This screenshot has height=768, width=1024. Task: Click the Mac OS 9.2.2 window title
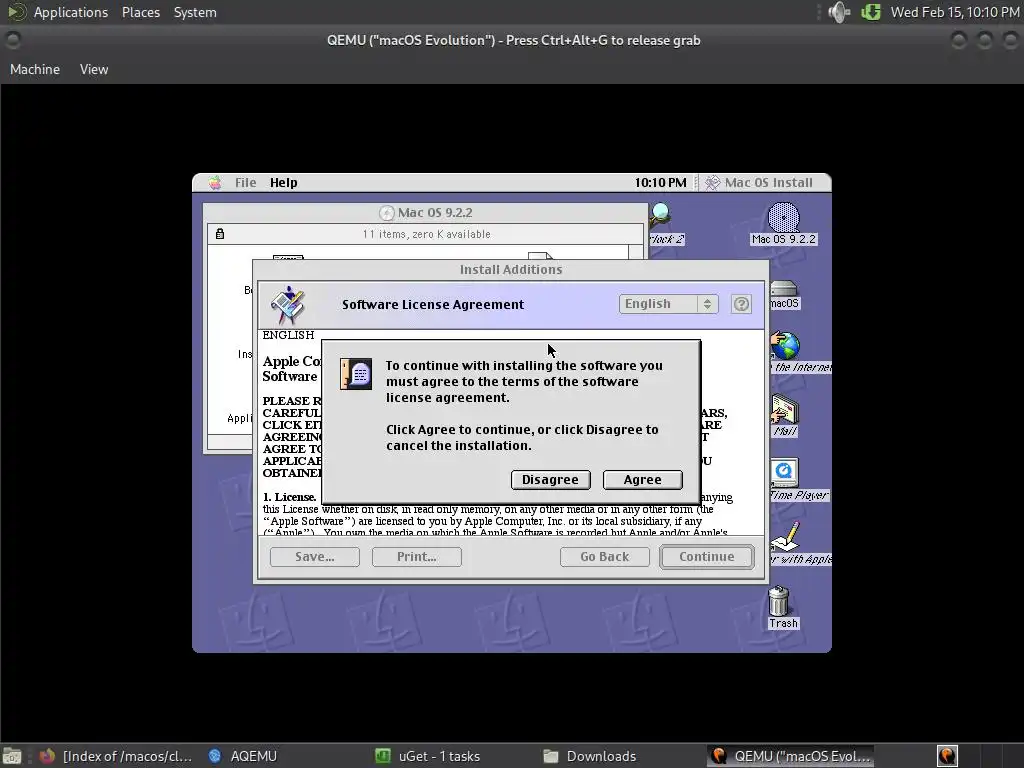(435, 212)
